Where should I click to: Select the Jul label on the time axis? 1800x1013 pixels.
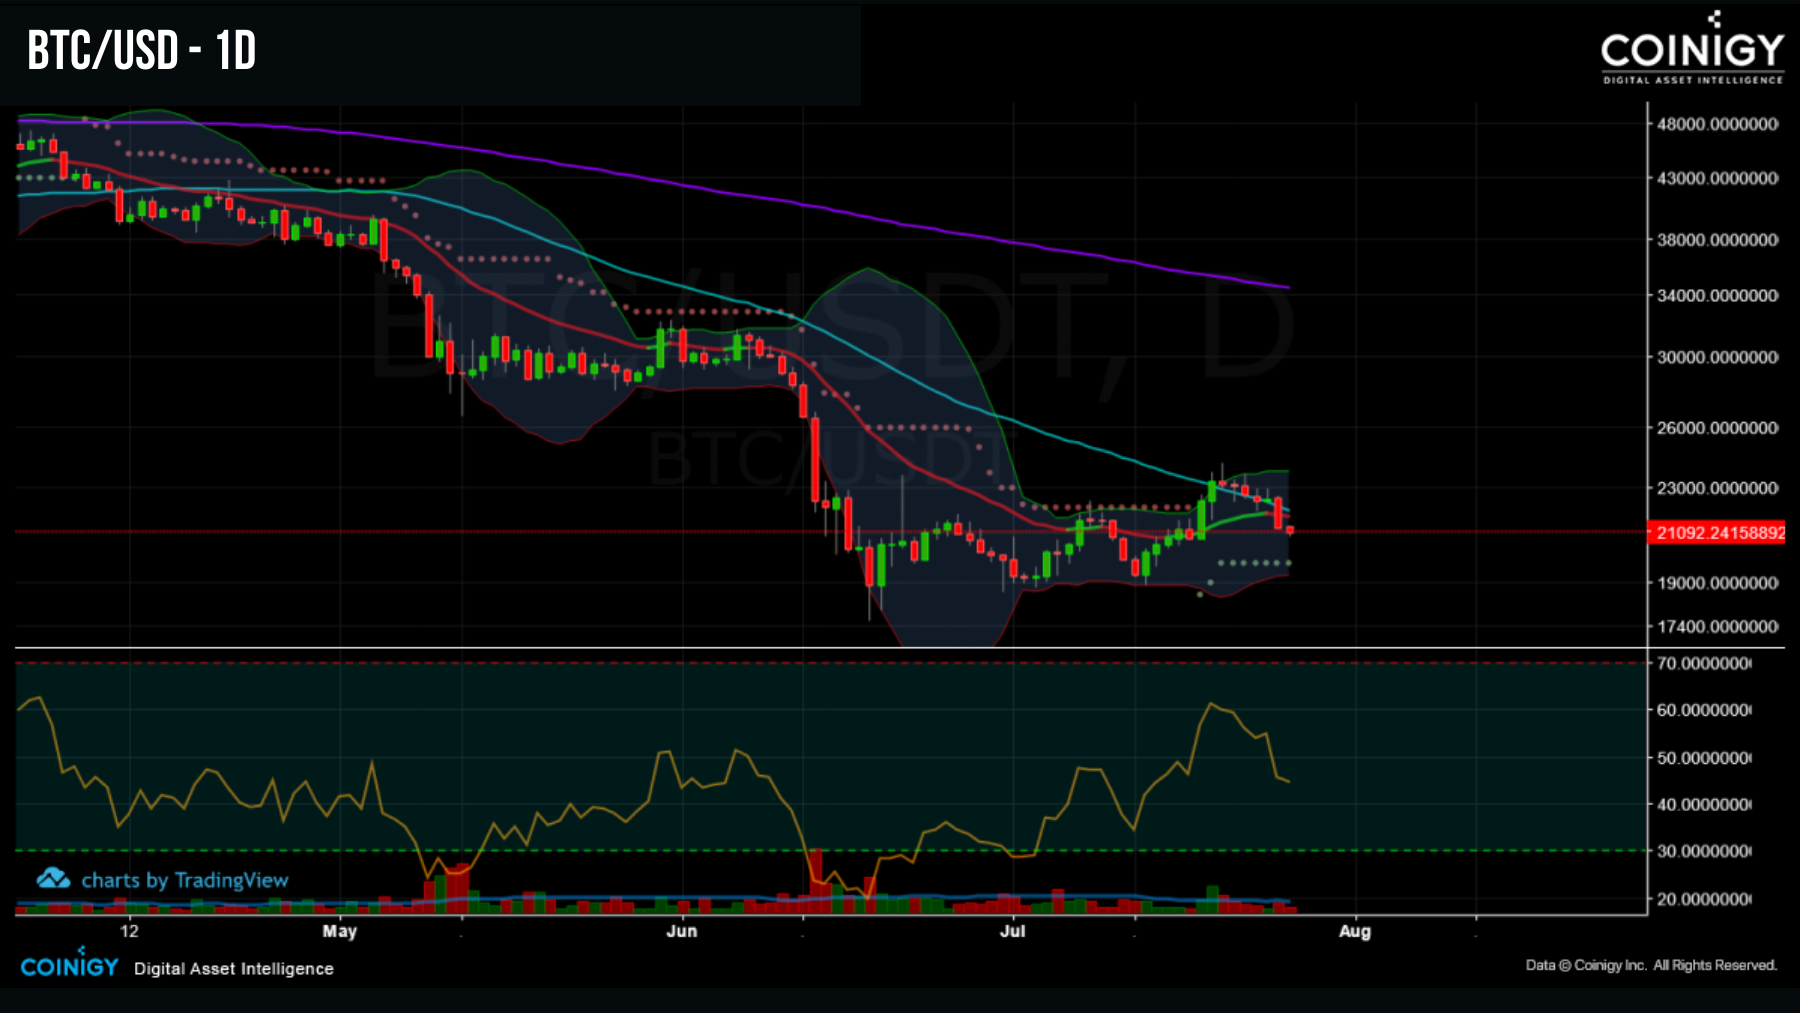(1013, 931)
